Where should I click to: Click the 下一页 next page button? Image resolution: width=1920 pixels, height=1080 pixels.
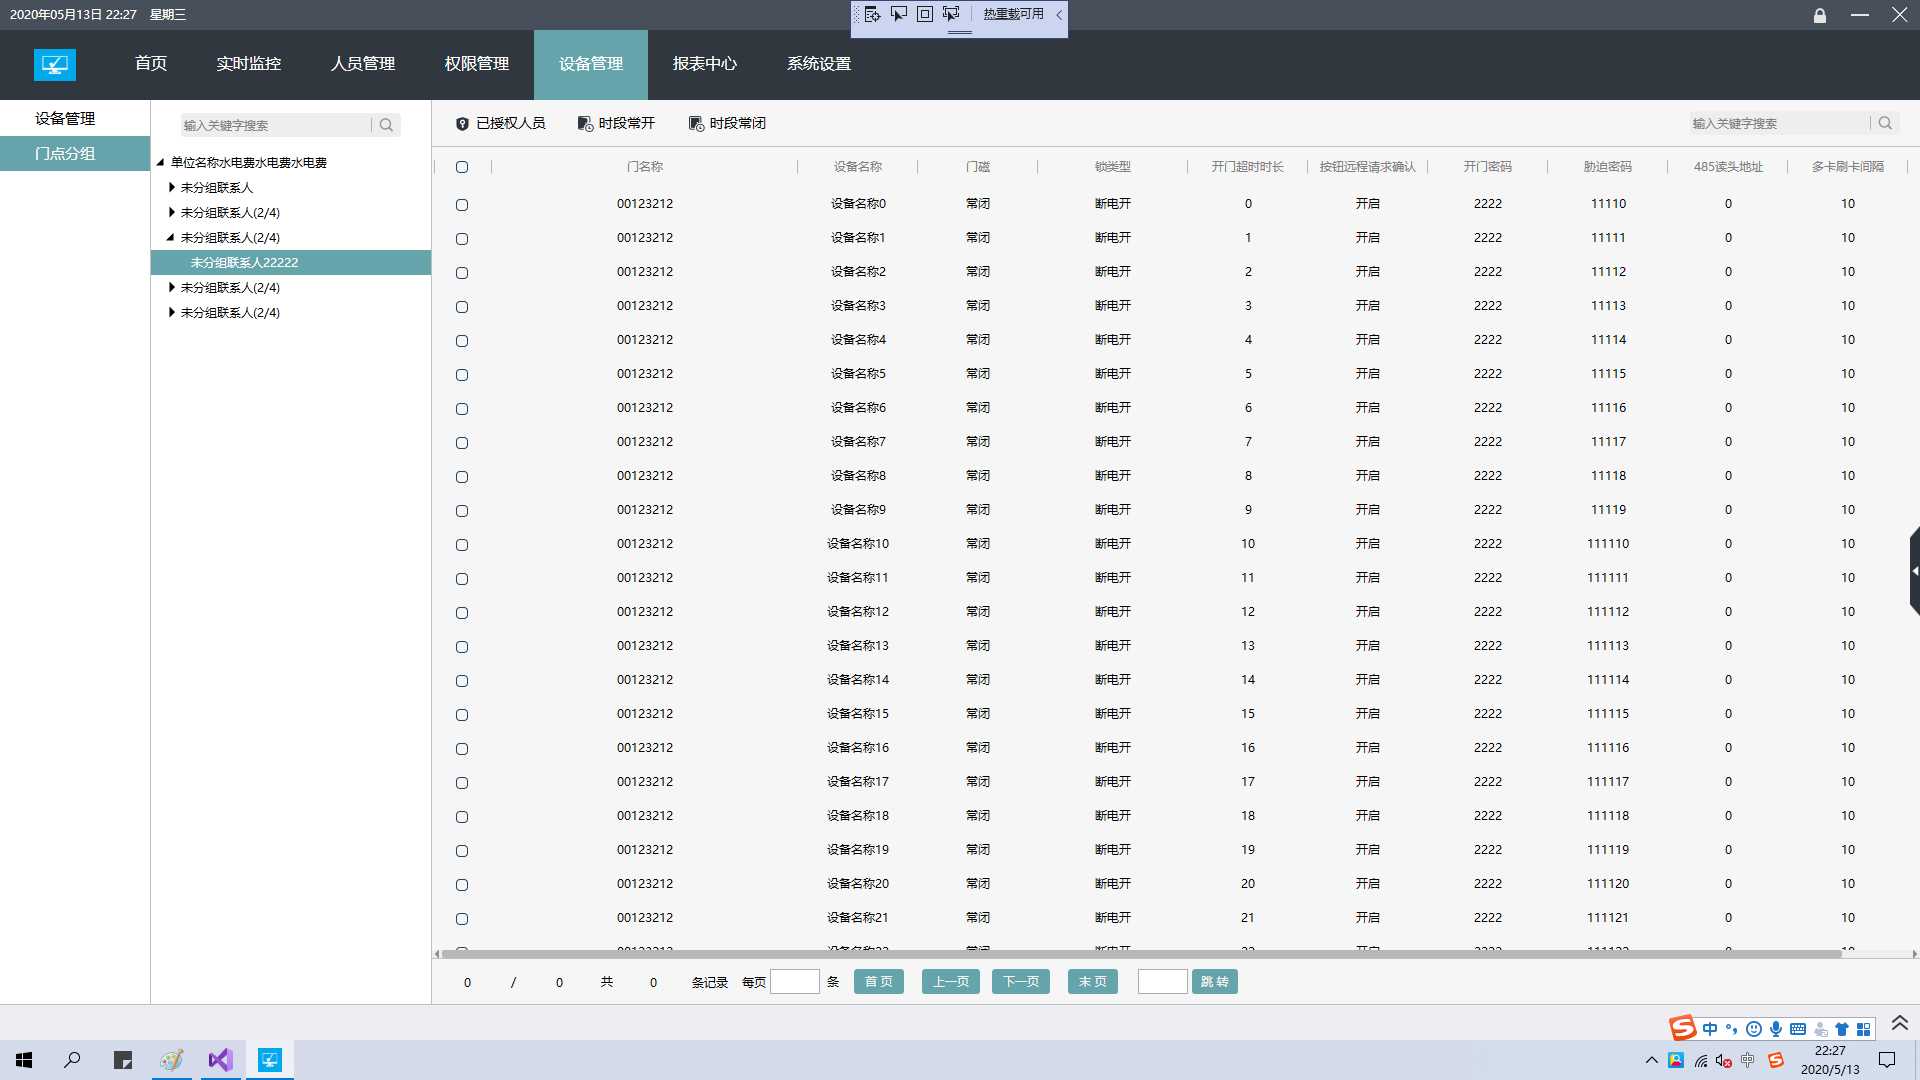click(x=1021, y=982)
